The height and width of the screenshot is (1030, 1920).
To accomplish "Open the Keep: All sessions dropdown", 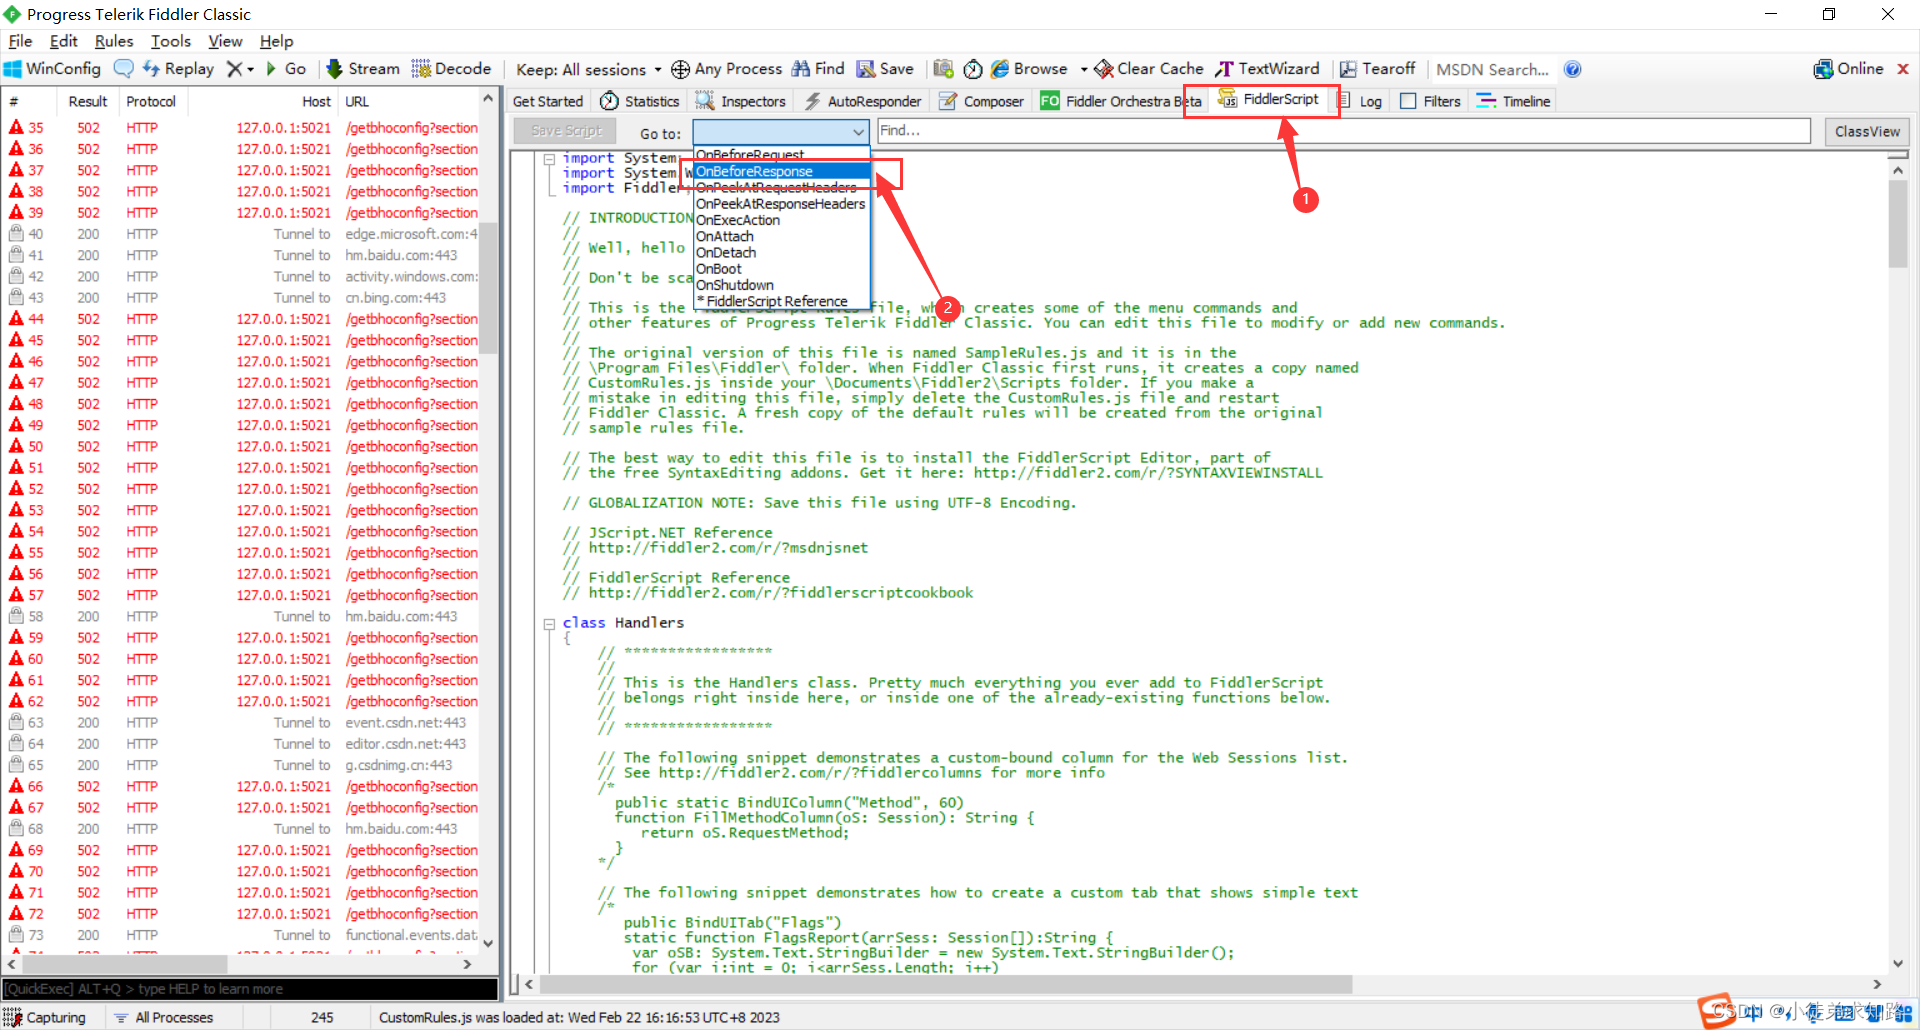I will point(588,69).
